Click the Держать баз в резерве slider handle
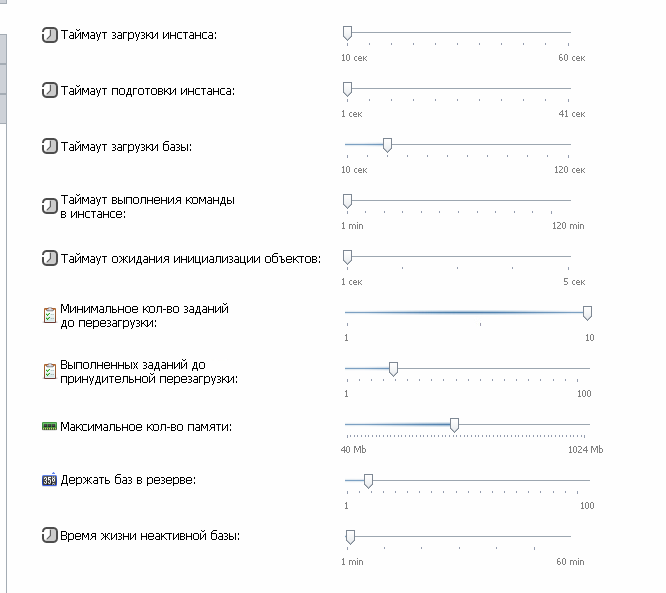This screenshot has height=593, width=666. pyautogui.click(x=369, y=481)
